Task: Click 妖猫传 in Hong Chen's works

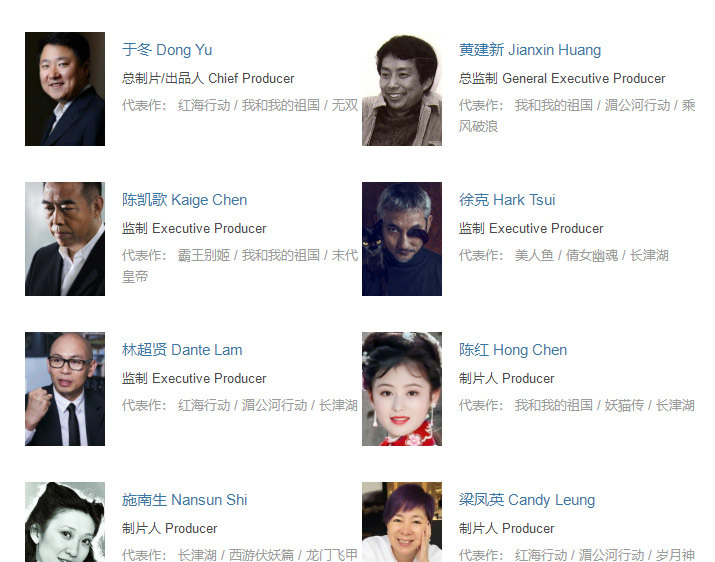Action: tap(624, 405)
